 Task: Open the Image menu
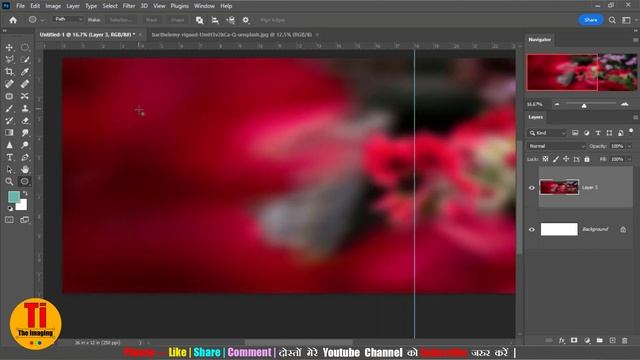53,6
